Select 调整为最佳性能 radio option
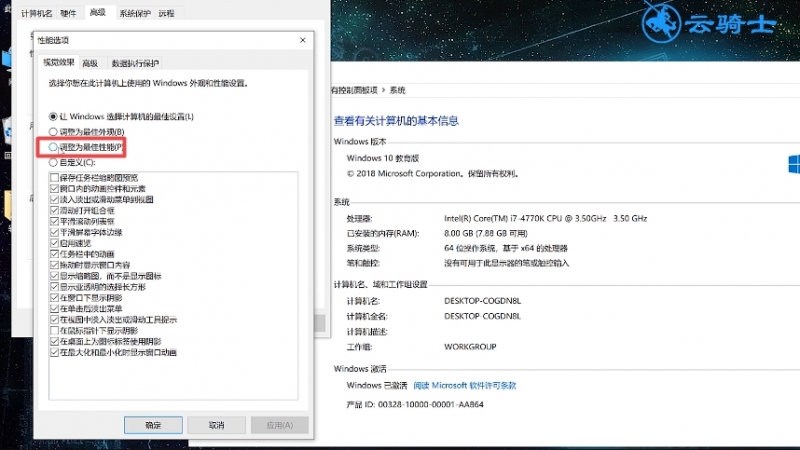The height and width of the screenshot is (450, 800). [x=53, y=147]
